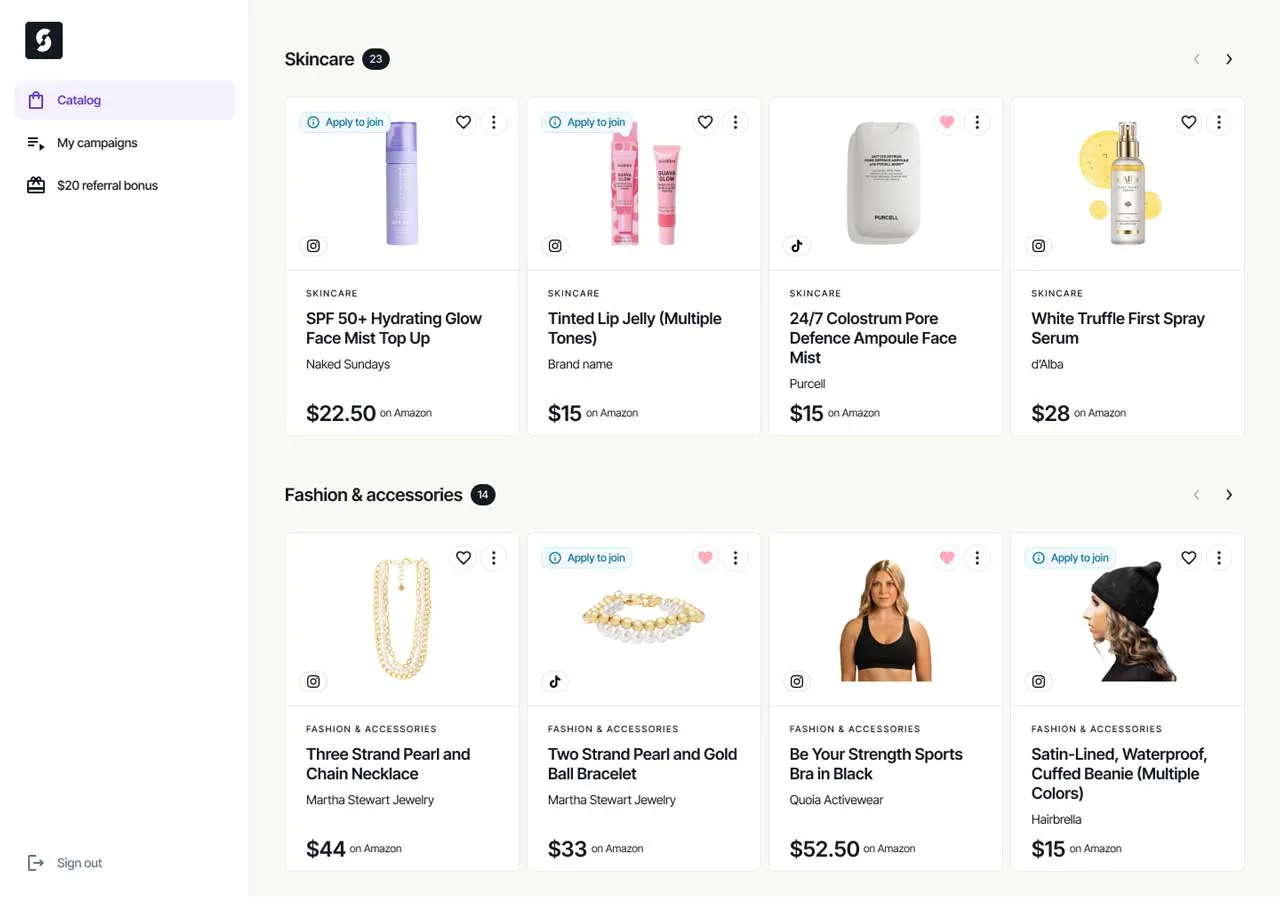This screenshot has height=914, width=1280.
Task: Open the Three Strand Pearl Necklace product image
Action: point(401,617)
